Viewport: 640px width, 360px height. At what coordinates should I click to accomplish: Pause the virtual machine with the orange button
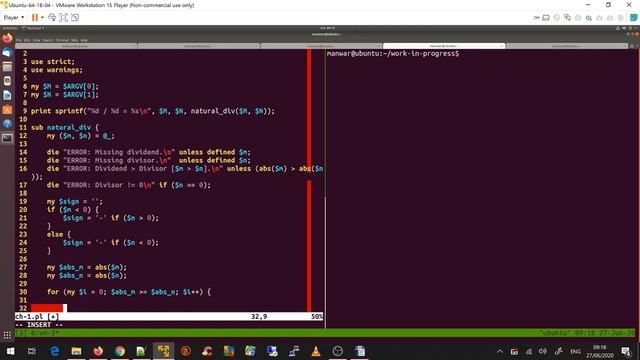(35, 18)
